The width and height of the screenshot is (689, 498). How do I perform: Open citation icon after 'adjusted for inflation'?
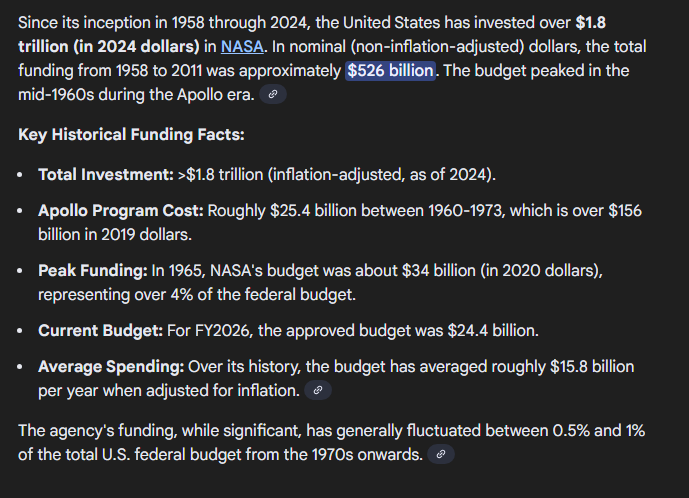click(316, 391)
